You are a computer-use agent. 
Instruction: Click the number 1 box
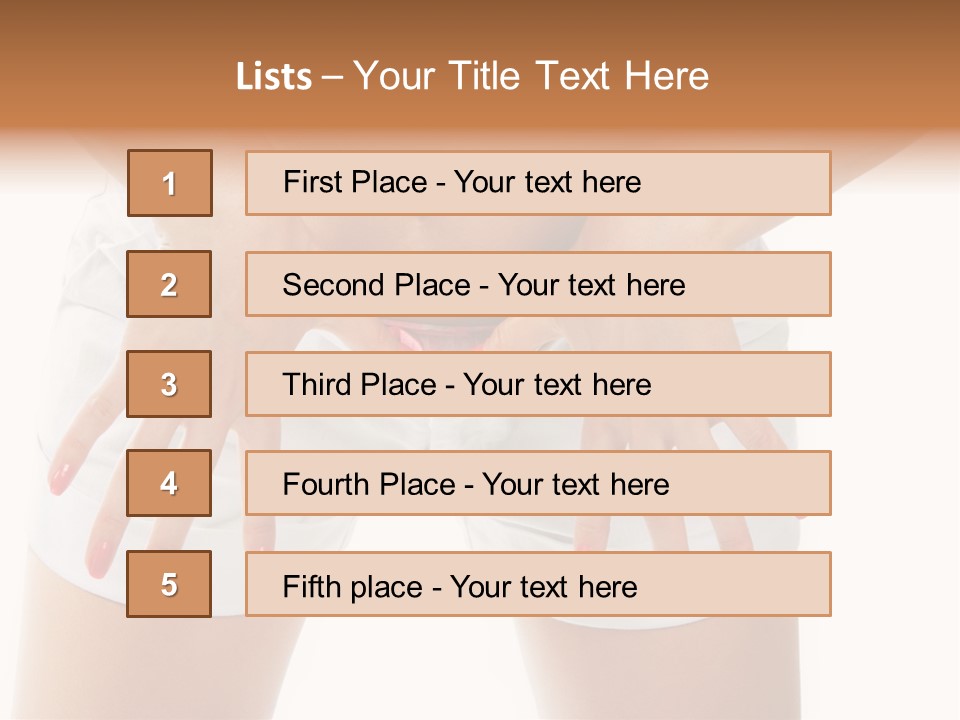coord(170,183)
